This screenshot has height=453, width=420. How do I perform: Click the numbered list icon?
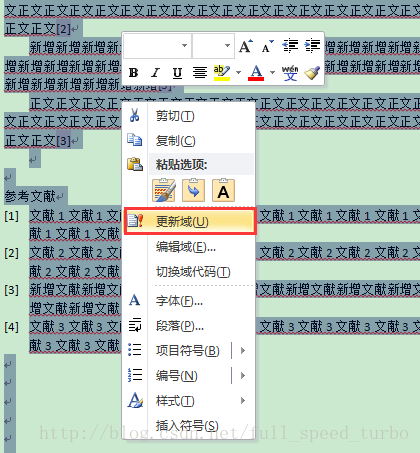click(135, 375)
